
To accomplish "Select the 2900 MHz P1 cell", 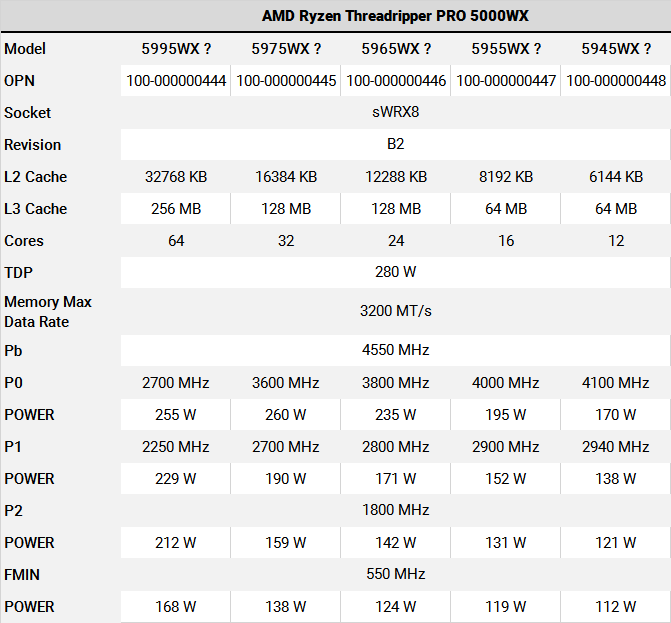I will tap(506, 447).
